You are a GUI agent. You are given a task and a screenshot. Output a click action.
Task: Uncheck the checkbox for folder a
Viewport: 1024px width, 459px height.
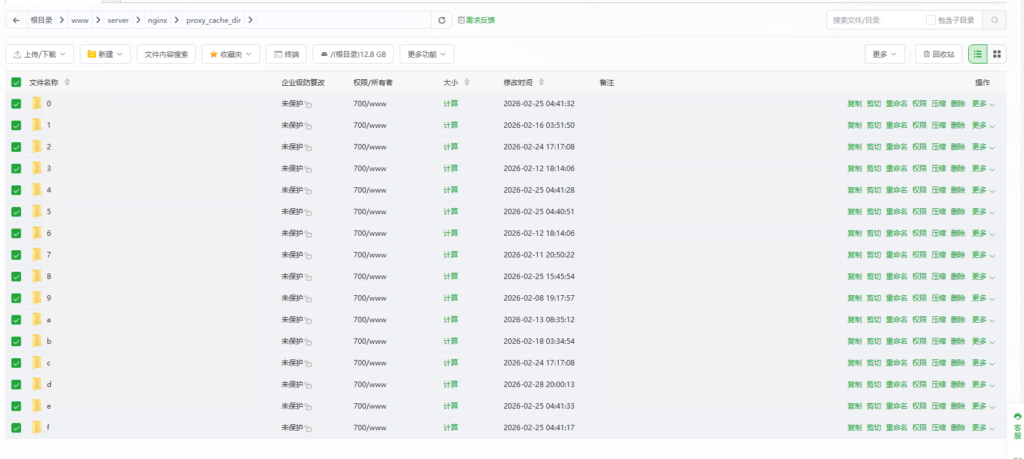coord(16,320)
